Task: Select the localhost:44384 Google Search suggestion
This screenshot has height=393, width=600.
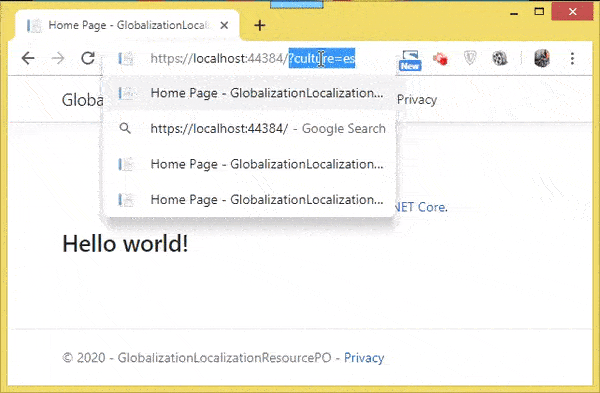Action: coord(249,129)
